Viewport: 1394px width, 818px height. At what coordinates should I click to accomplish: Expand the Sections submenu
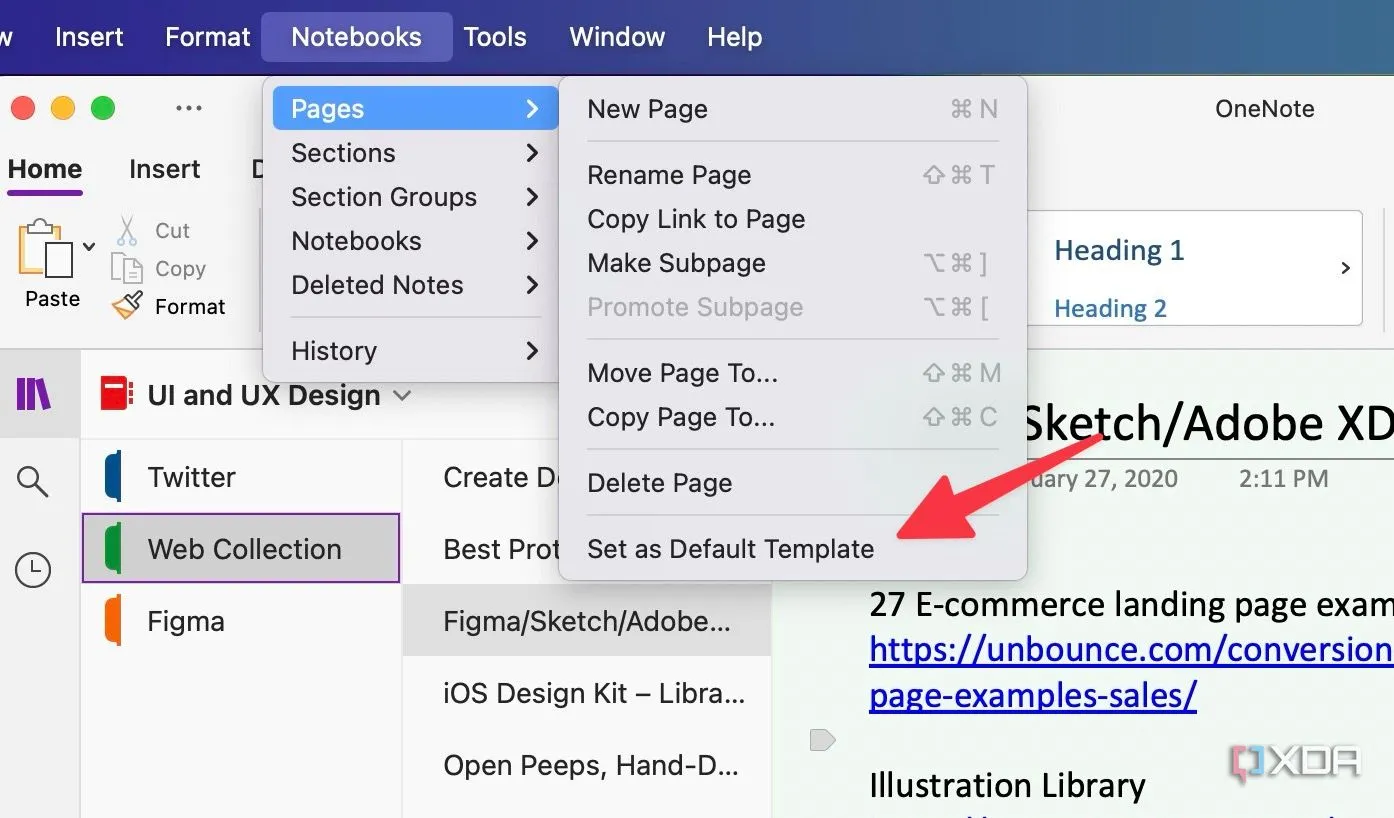415,153
